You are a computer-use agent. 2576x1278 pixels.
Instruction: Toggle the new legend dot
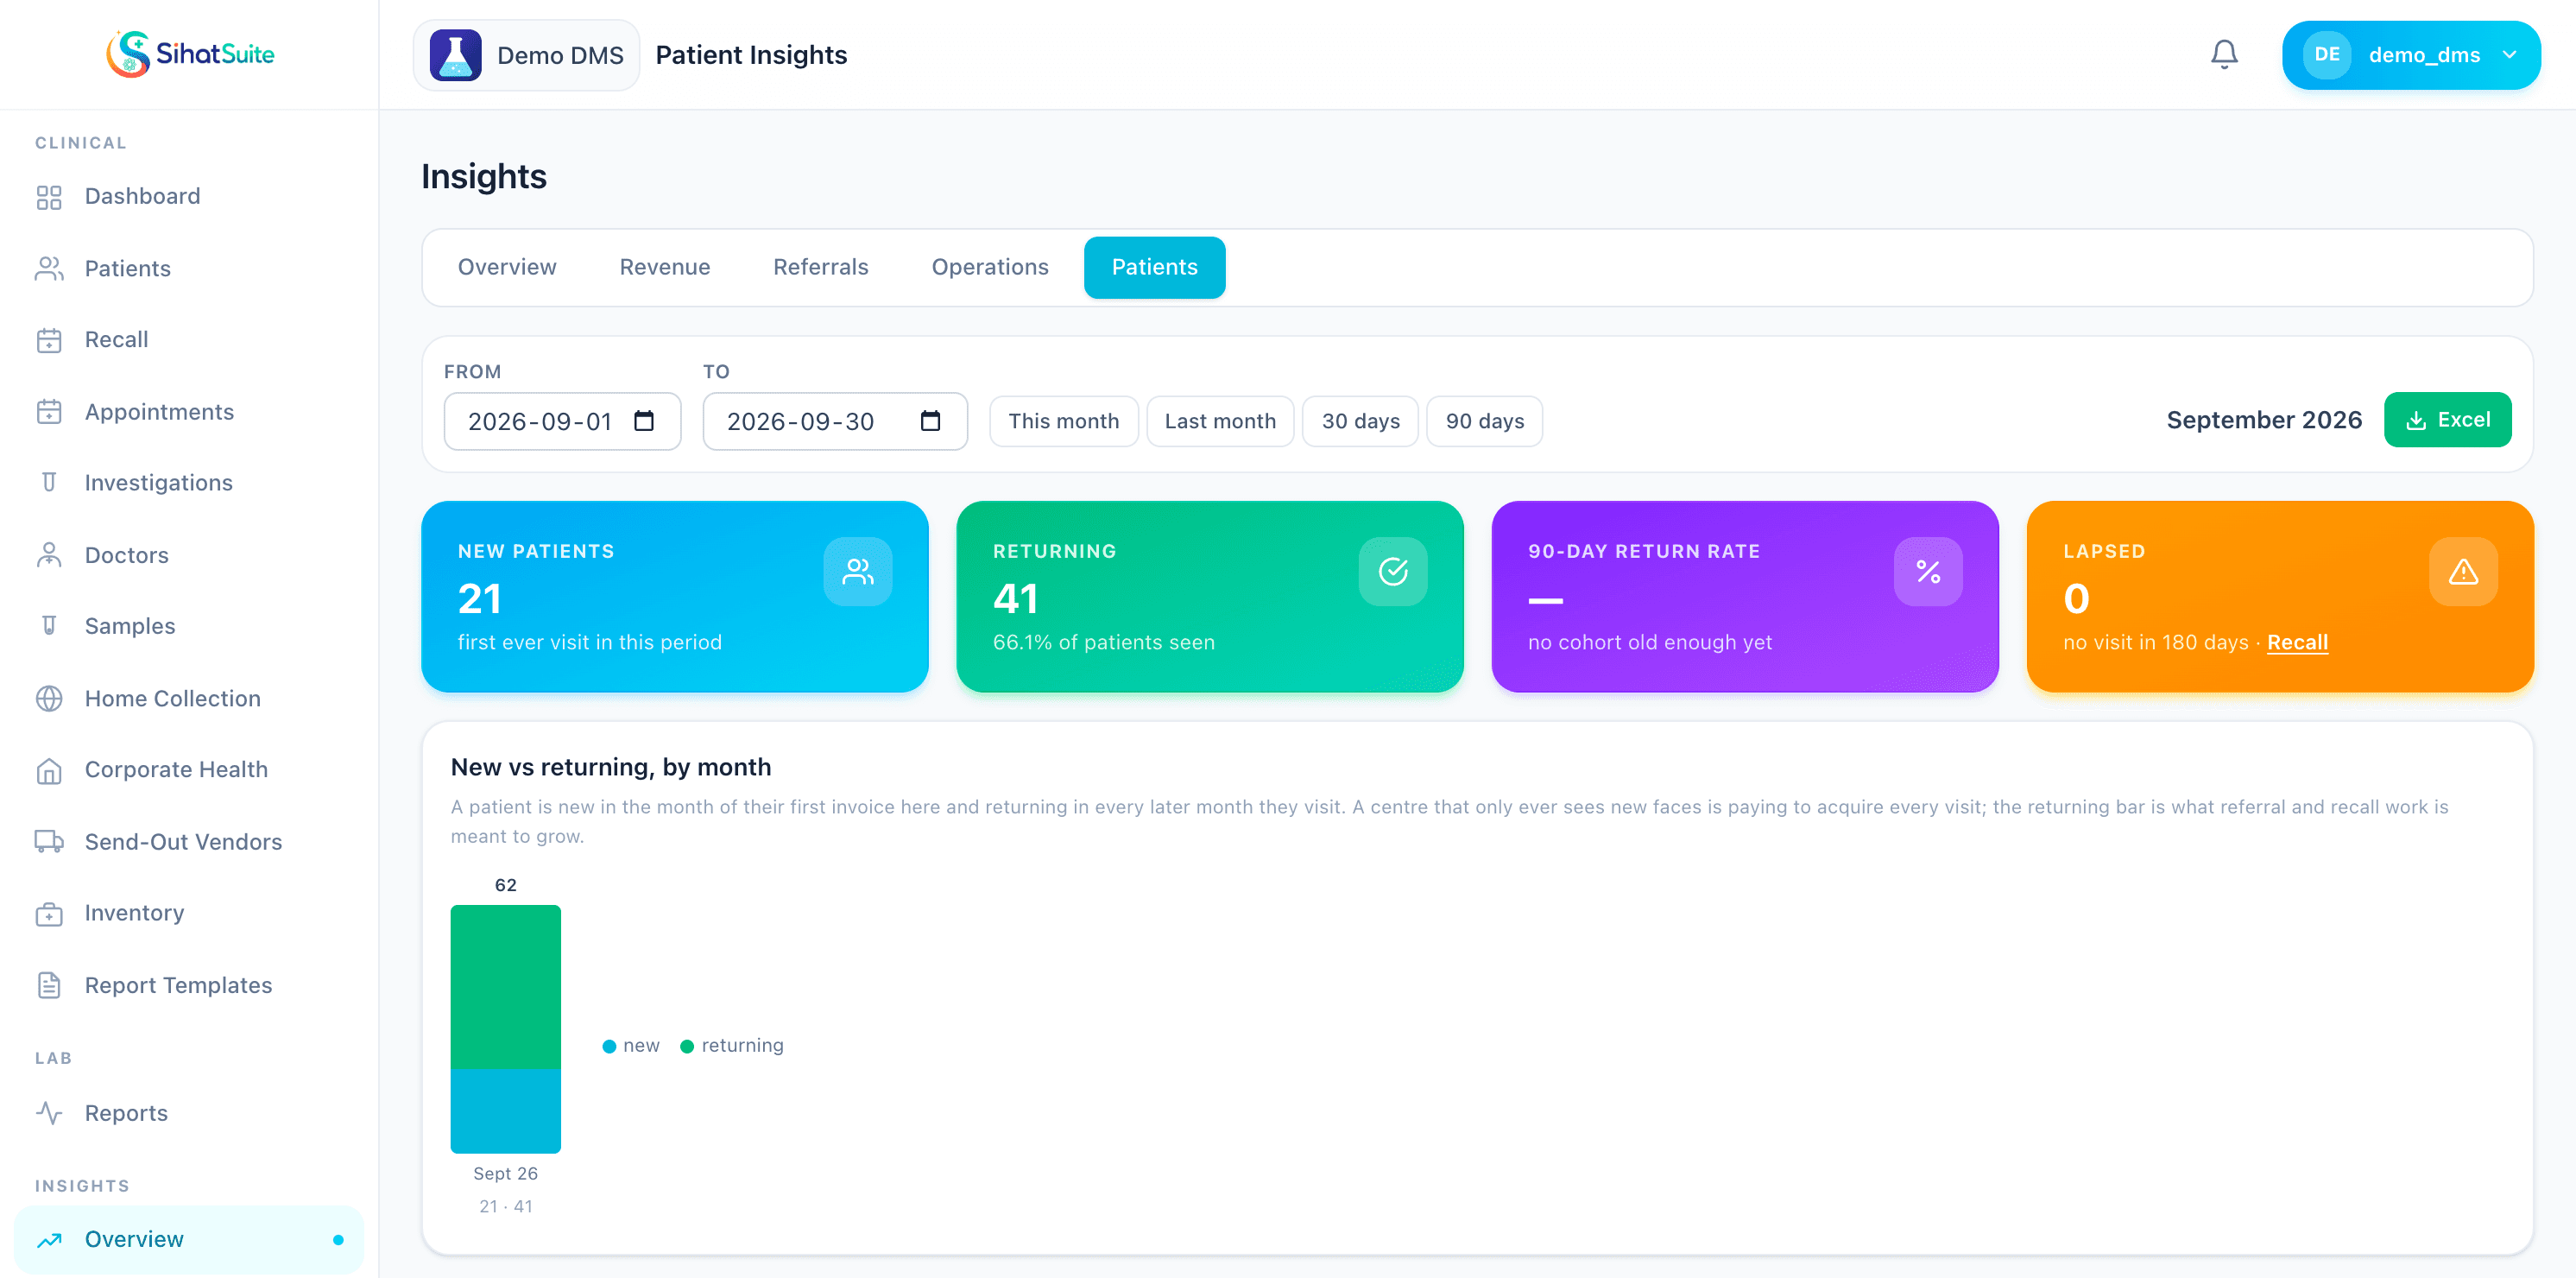tap(609, 1046)
